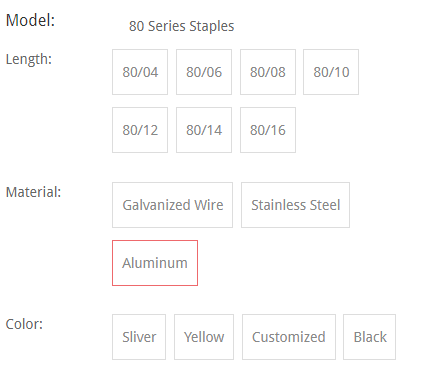Click the Material label
424x369 pixels.
click(33, 192)
